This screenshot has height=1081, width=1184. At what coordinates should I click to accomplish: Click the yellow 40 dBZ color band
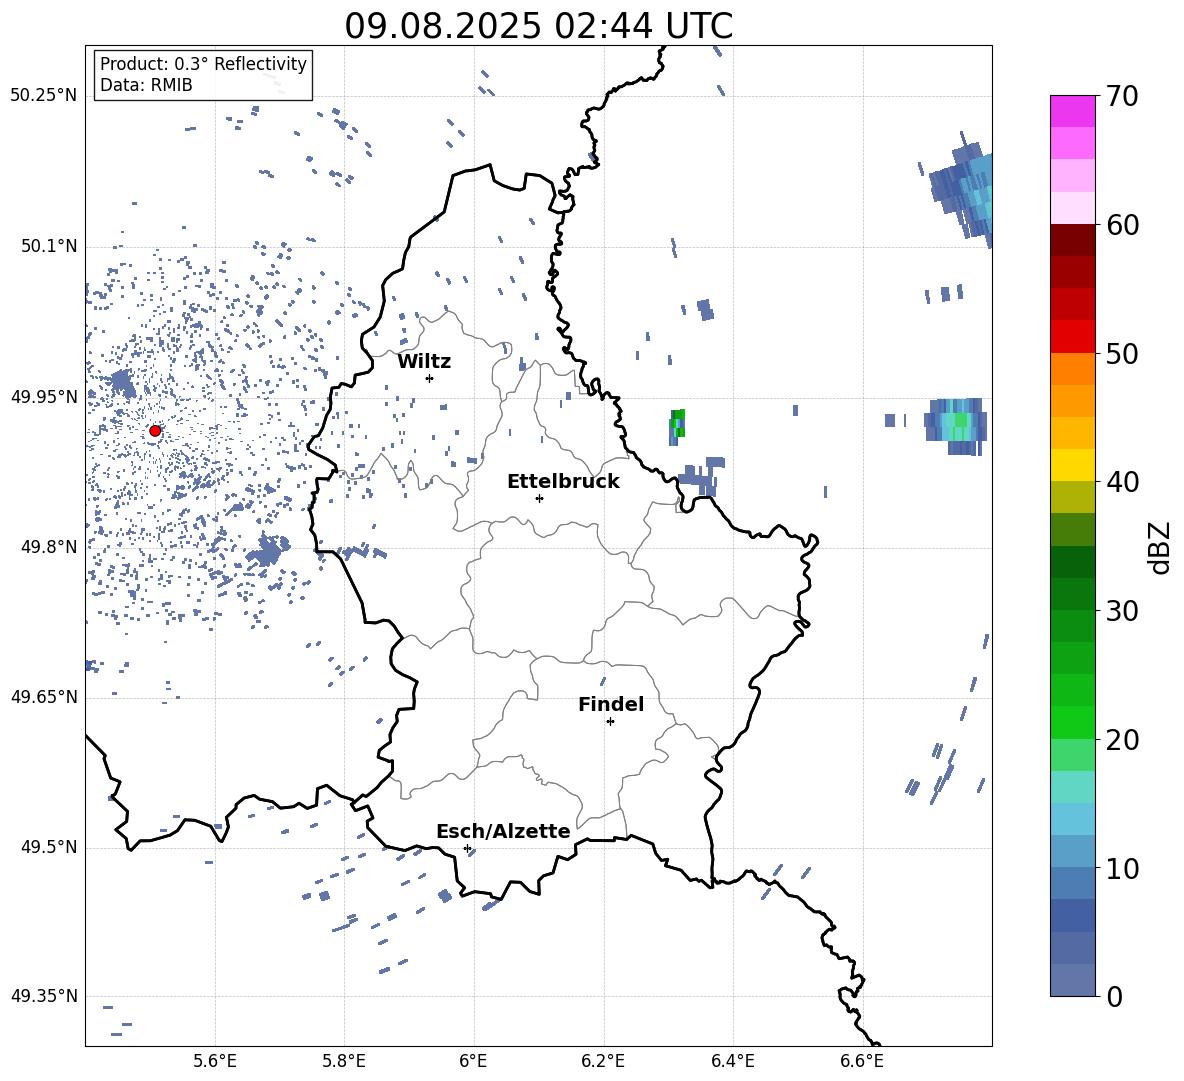tap(1072, 465)
